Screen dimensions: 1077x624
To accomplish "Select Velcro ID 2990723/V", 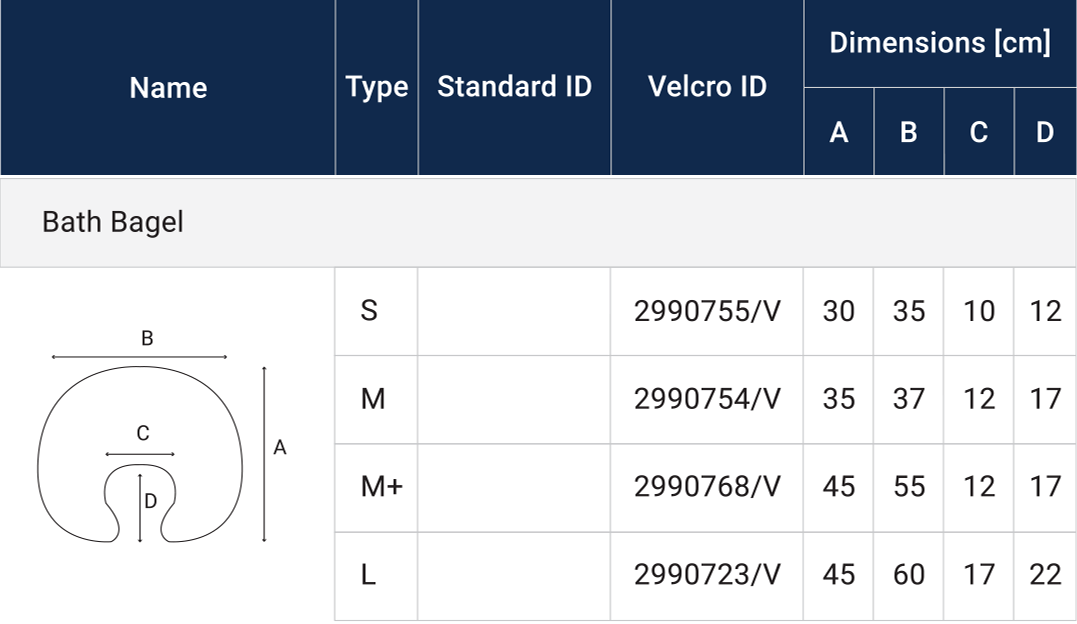I will pyautogui.click(x=707, y=576).
